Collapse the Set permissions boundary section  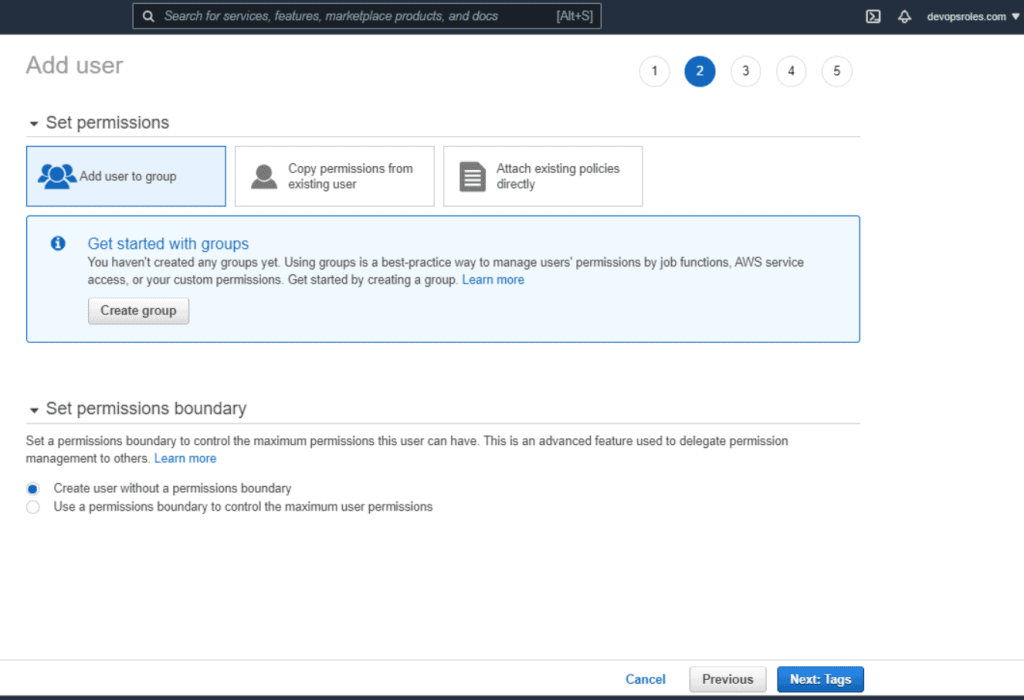(33, 408)
